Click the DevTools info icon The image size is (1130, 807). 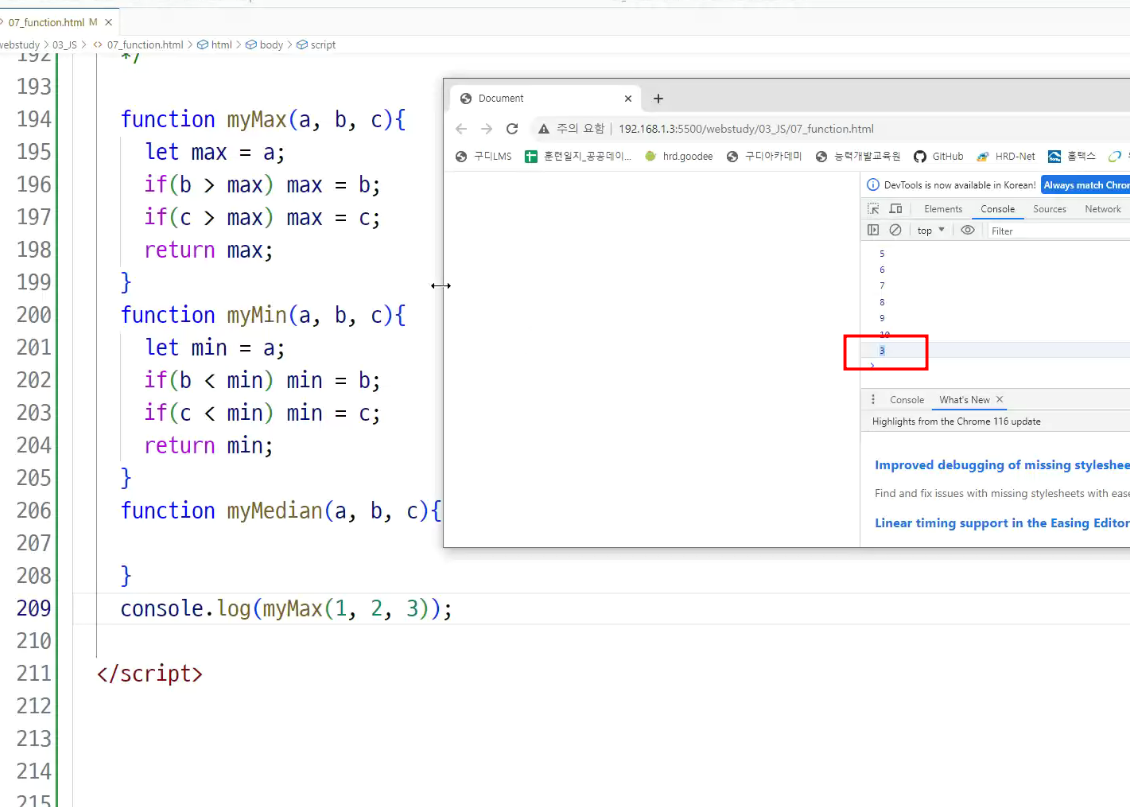pos(873,185)
